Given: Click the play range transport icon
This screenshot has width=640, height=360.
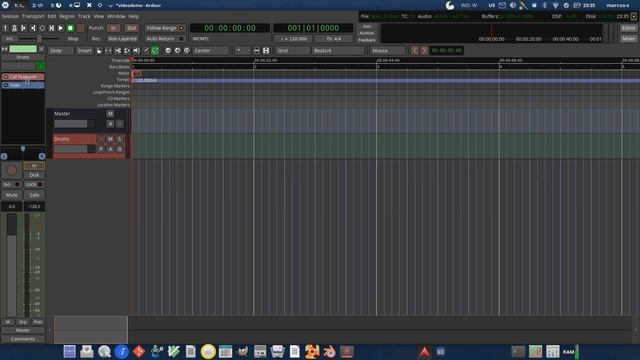Looking at the screenshot, I should click(51, 28).
